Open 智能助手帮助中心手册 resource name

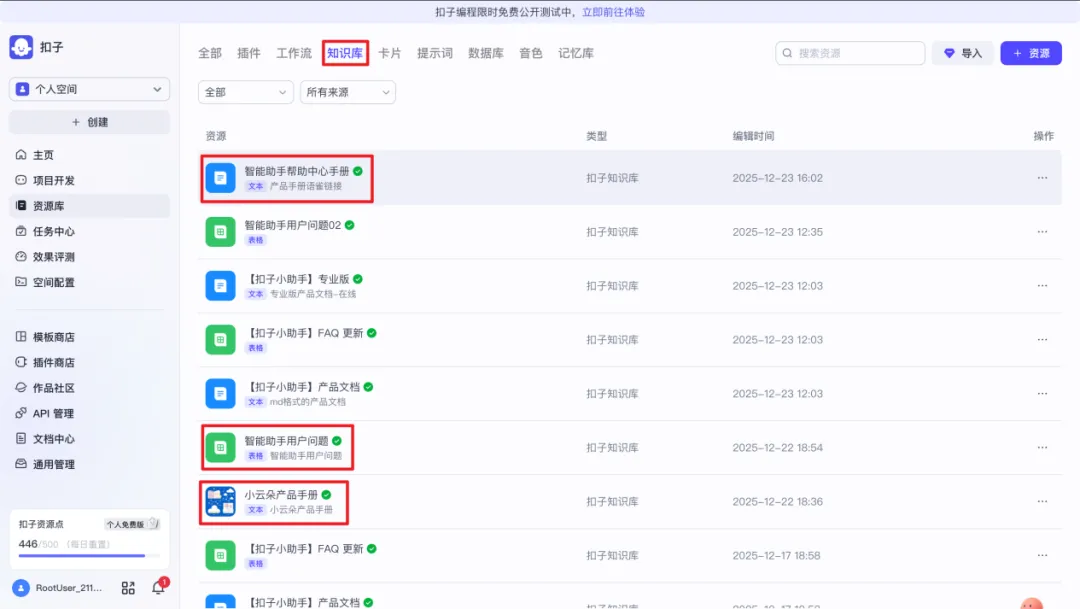(297, 171)
